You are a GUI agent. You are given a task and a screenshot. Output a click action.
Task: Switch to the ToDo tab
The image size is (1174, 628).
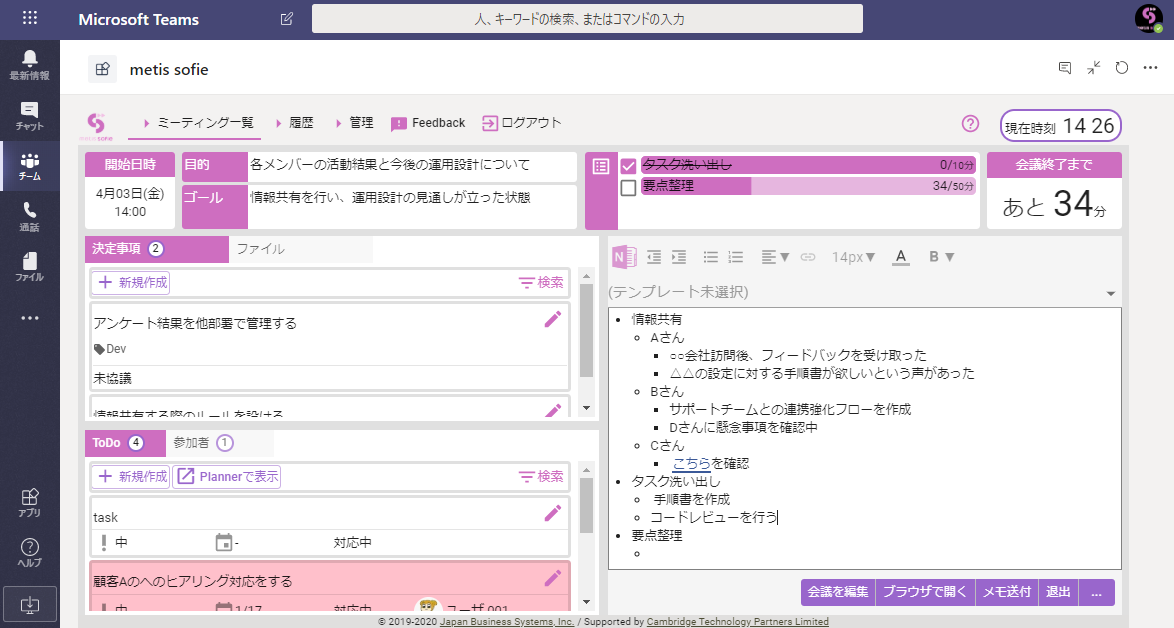click(x=125, y=443)
